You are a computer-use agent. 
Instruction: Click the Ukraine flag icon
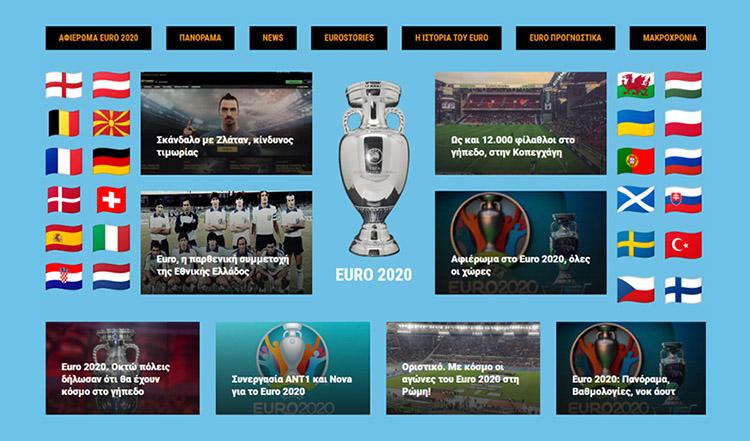[x=636, y=123]
